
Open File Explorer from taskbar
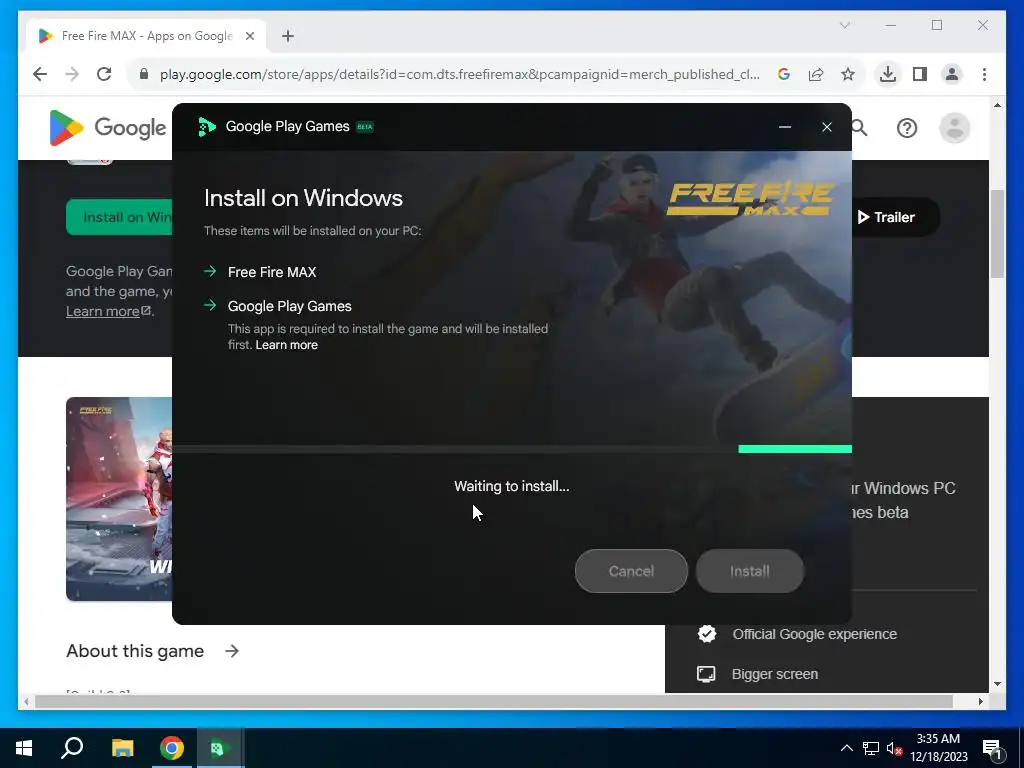click(122, 748)
